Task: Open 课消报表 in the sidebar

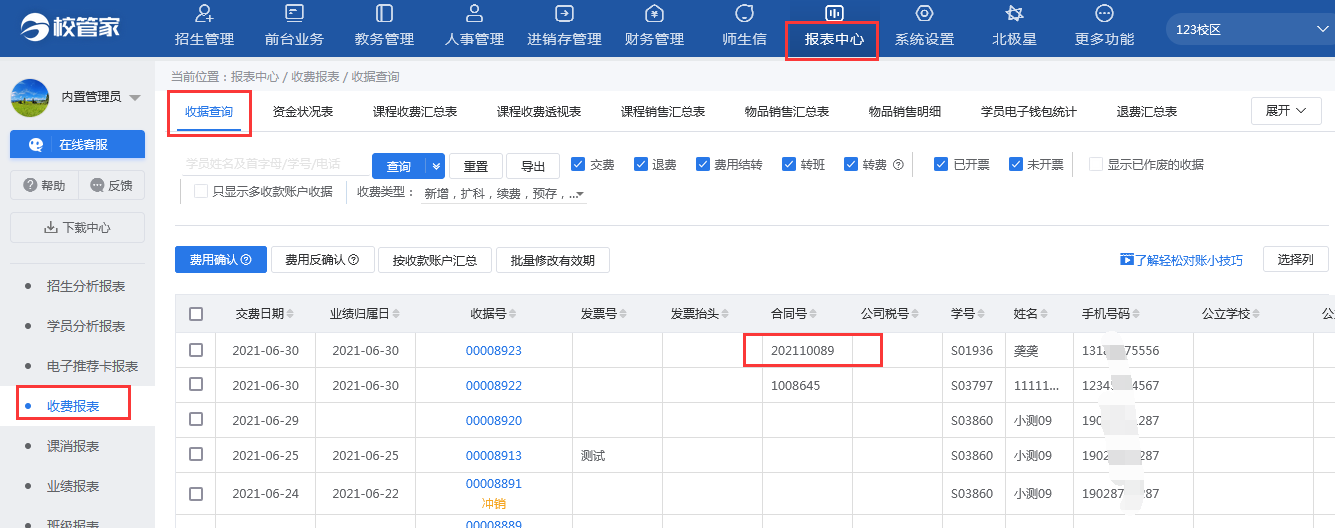Action: point(73,446)
